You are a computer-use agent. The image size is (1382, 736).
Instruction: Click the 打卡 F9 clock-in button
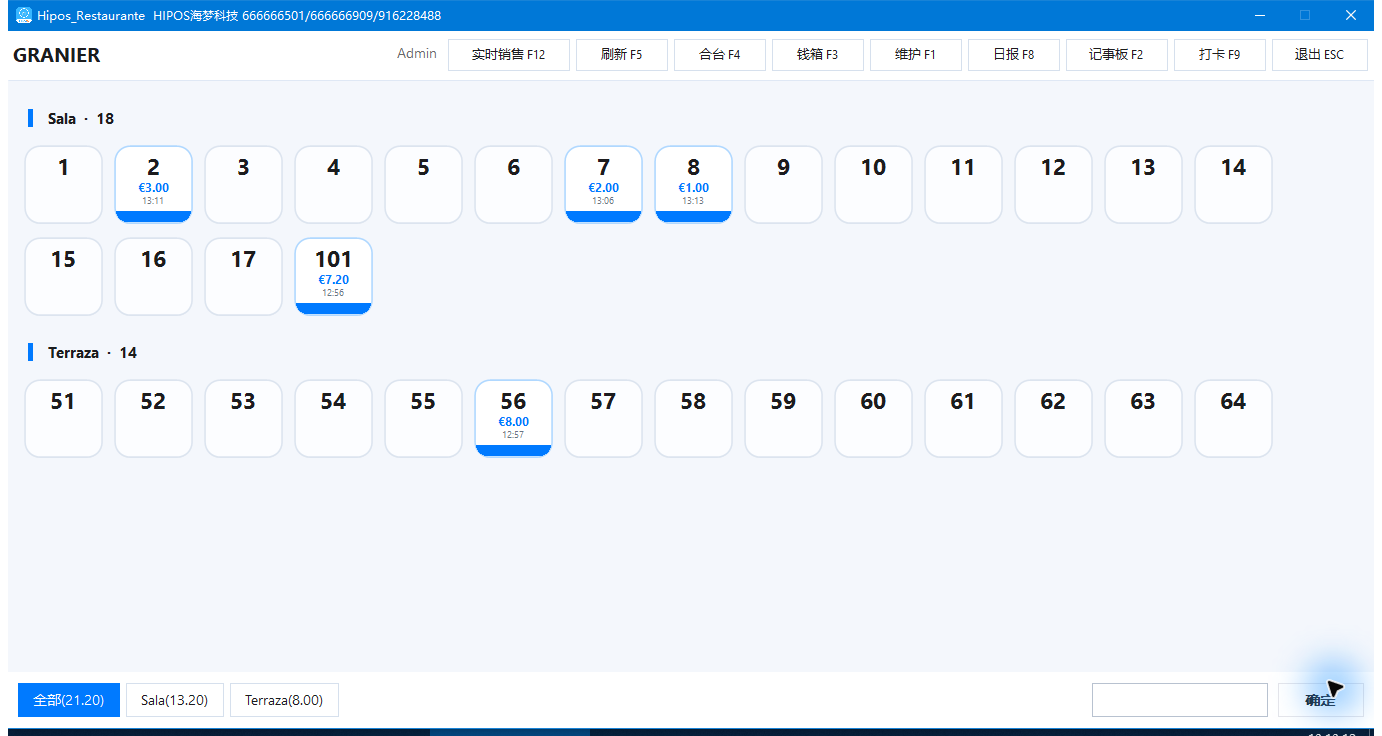coord(1220,55)
